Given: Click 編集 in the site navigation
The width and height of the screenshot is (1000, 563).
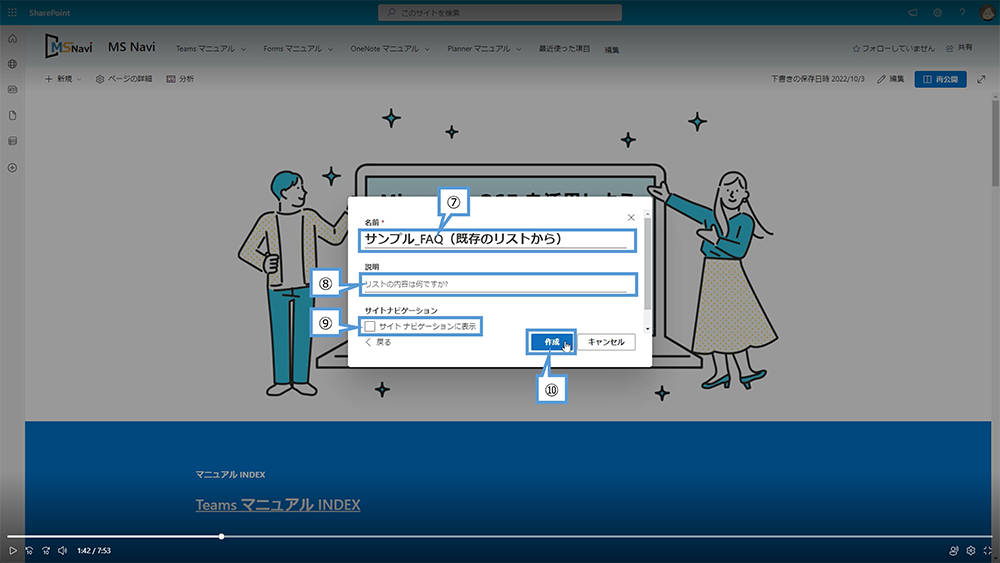Looking at the screenshot, I should pos(612,50).
